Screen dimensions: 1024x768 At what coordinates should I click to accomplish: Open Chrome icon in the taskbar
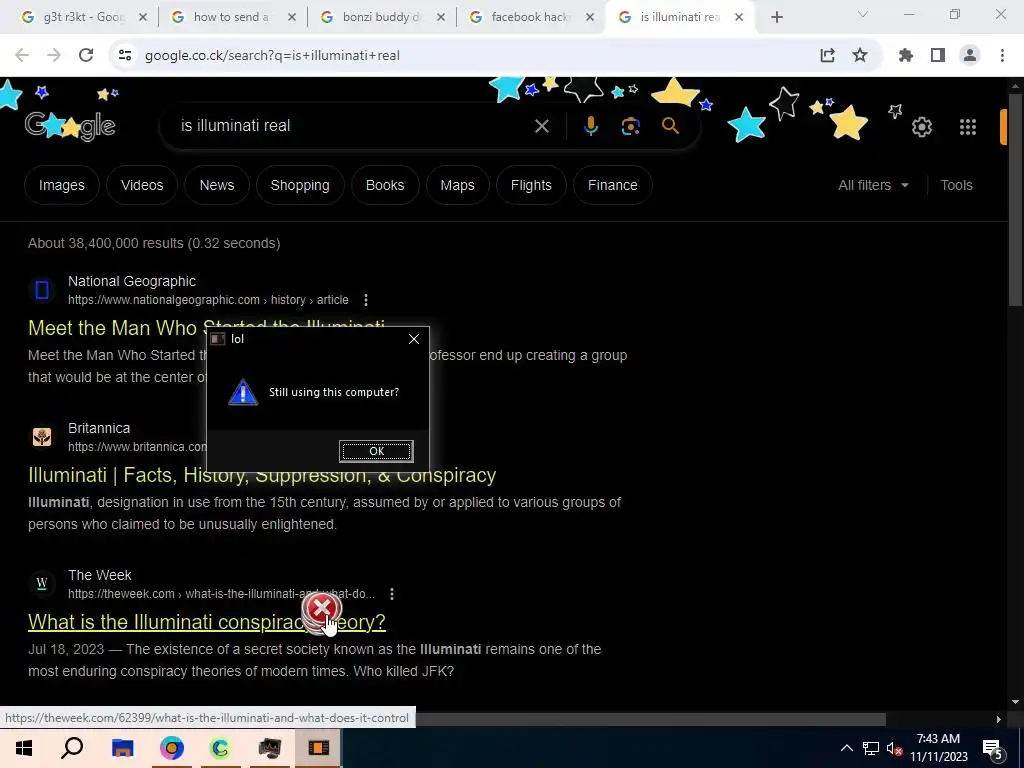point(172,748)
